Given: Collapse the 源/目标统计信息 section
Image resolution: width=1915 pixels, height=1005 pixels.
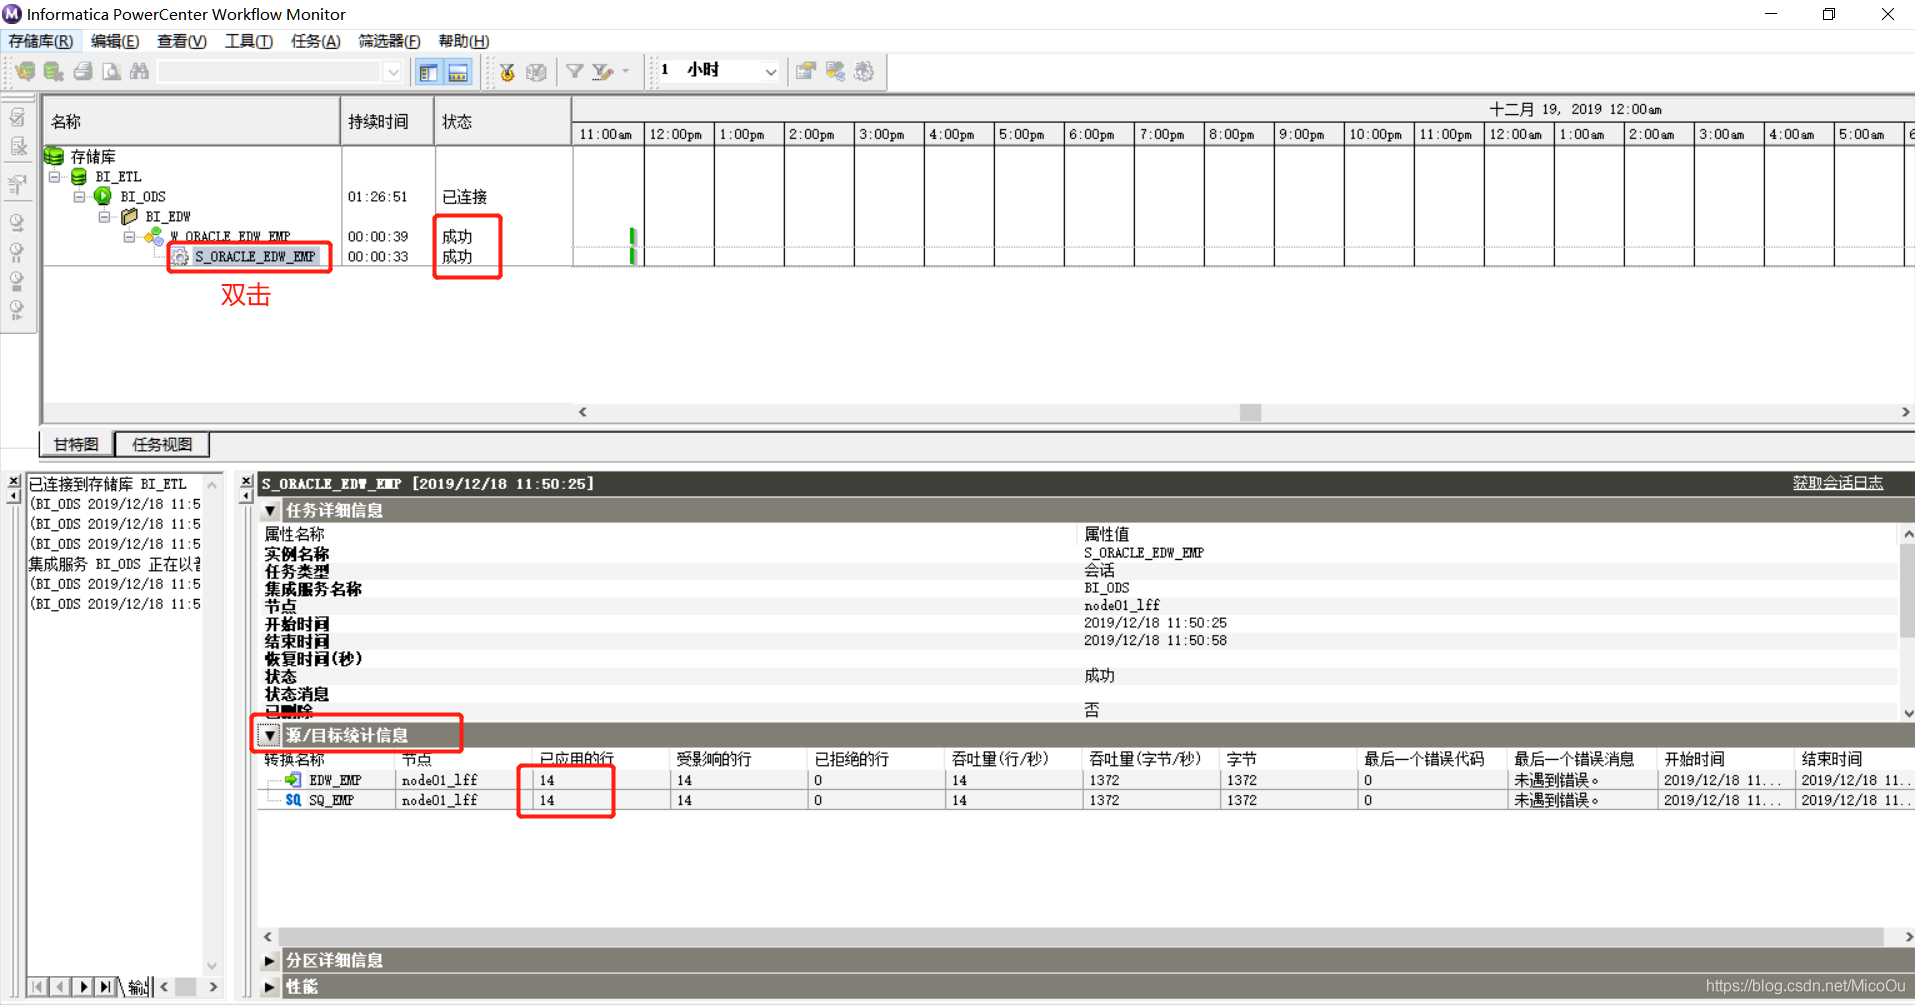Looking at the screenshot, I should pyautogui.click(x=270, y=736).
